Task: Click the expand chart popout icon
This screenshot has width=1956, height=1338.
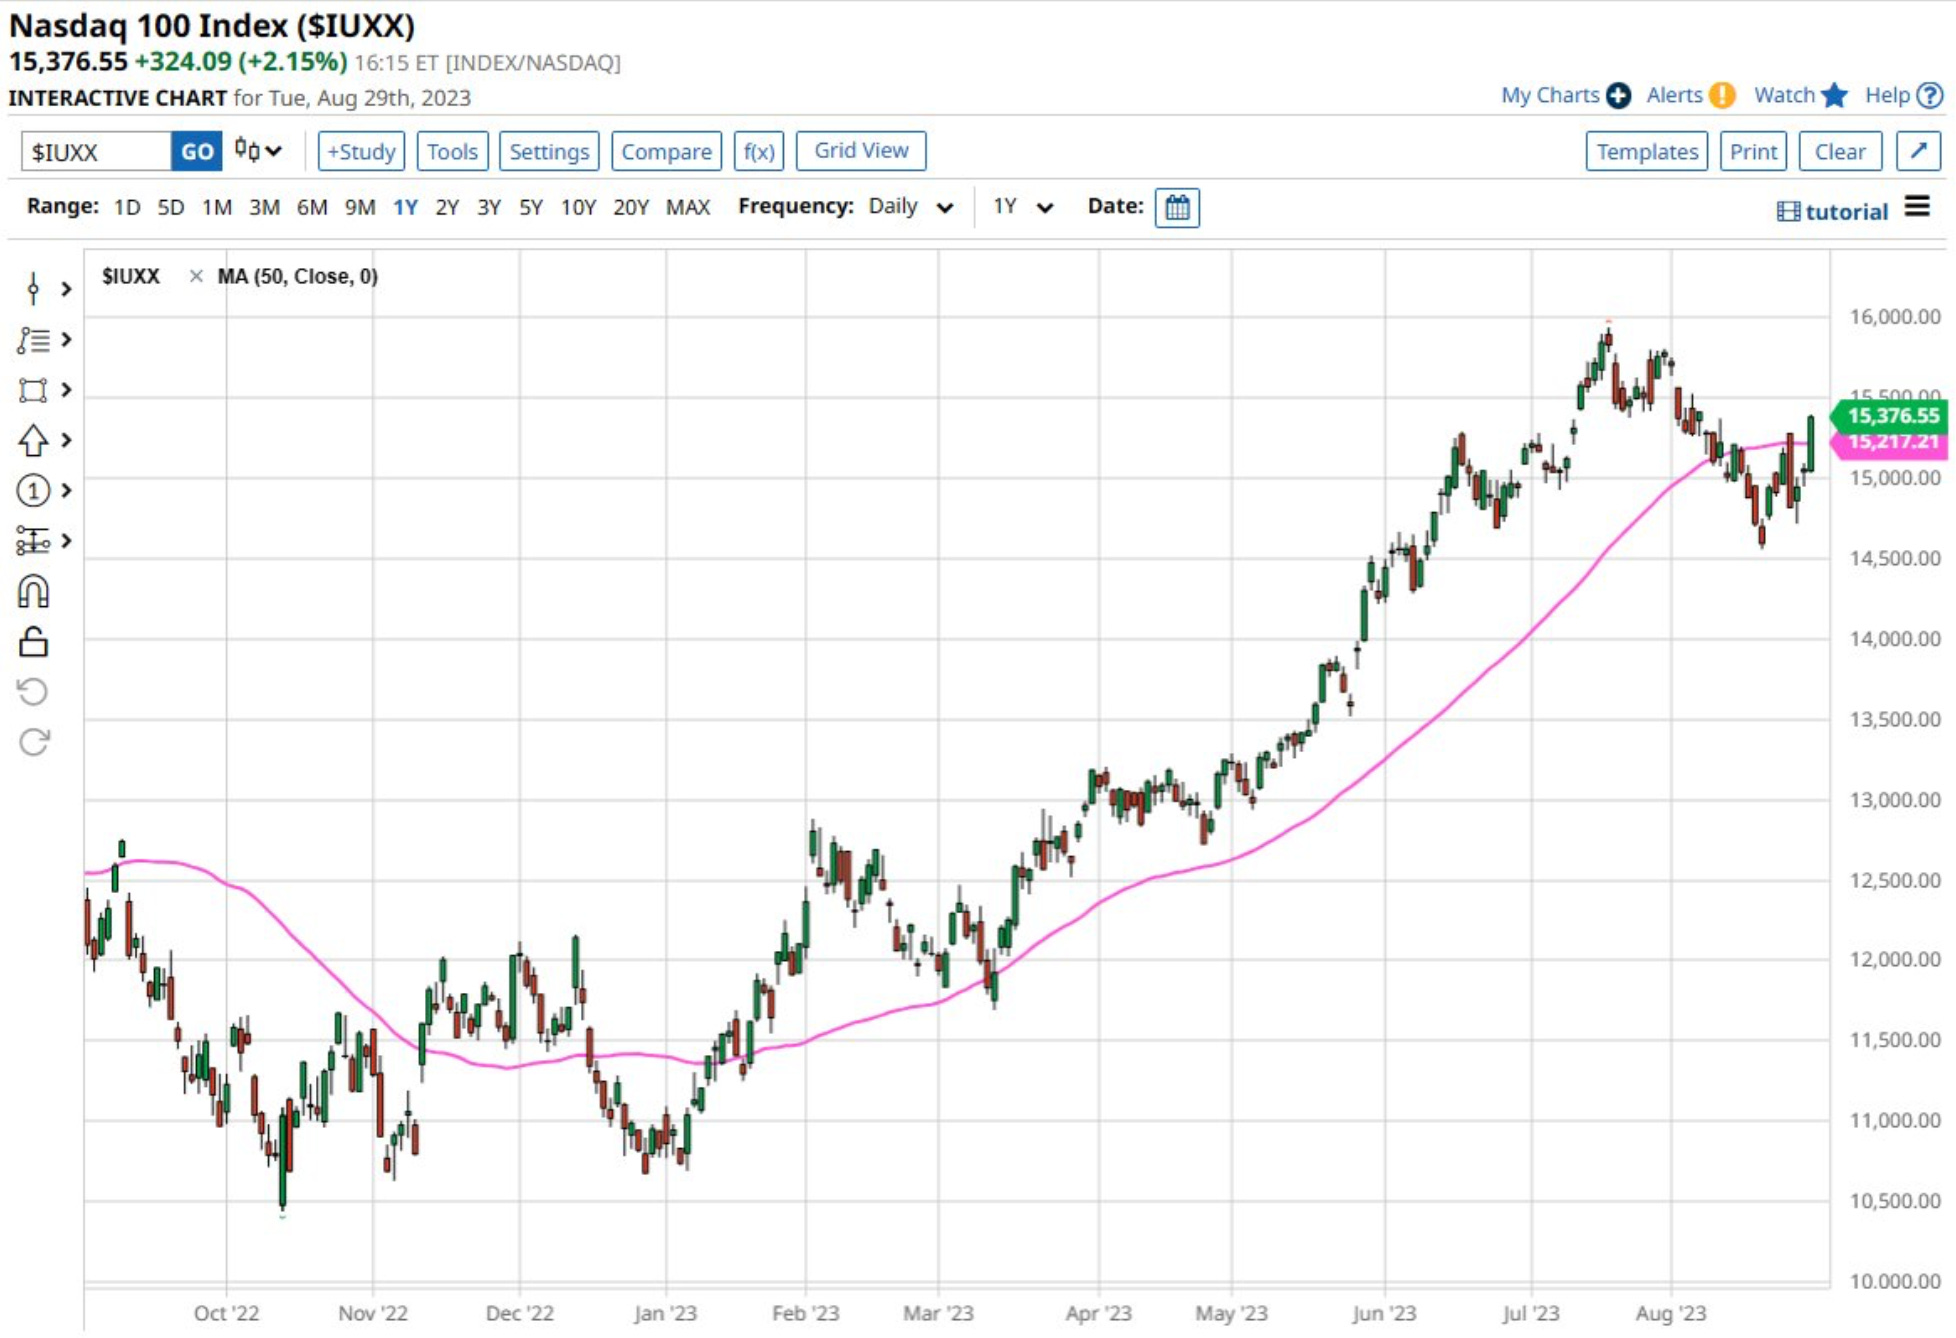Action: 1918,151
